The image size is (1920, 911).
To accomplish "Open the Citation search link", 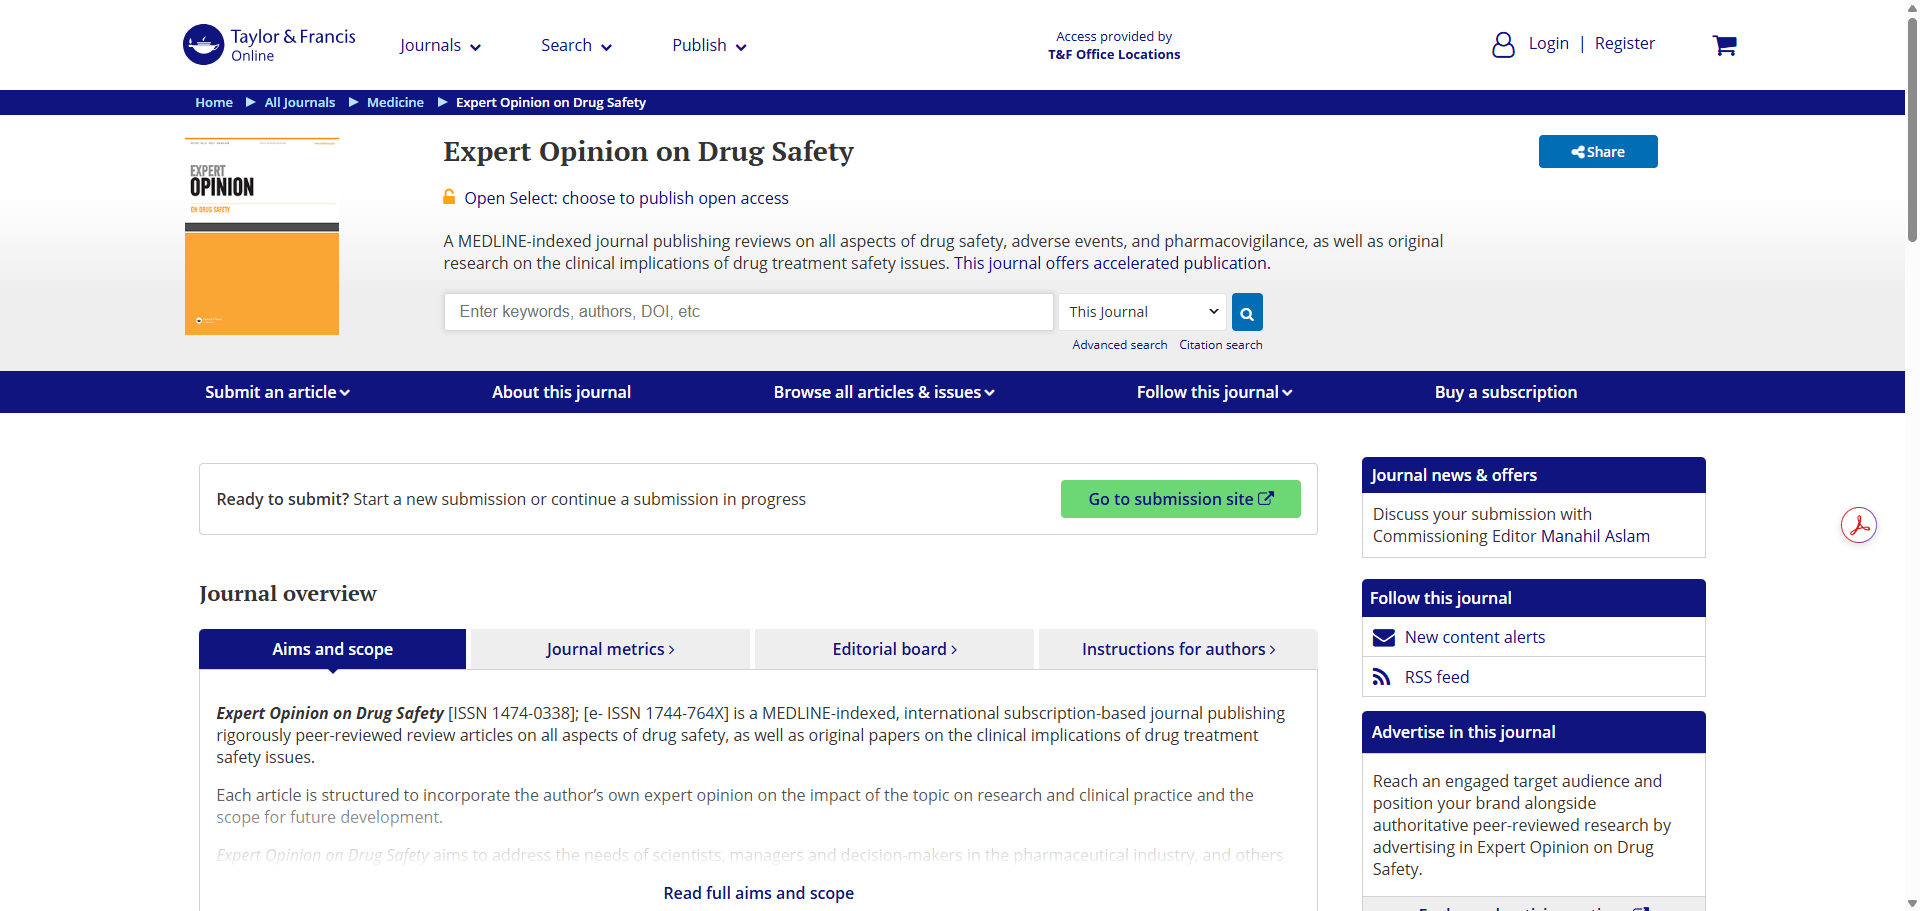I will tap(1221, 345).
